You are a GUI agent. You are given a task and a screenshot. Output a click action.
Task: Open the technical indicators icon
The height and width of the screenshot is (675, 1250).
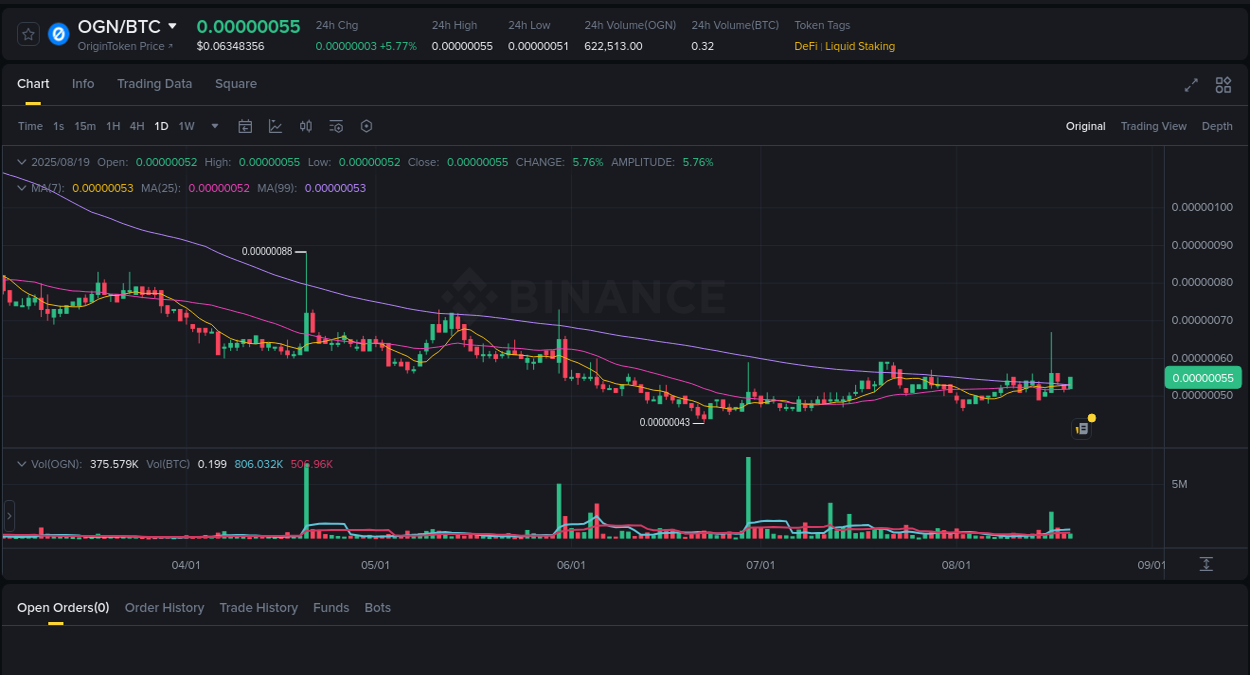pyautogui.click(x=275, y=126)
